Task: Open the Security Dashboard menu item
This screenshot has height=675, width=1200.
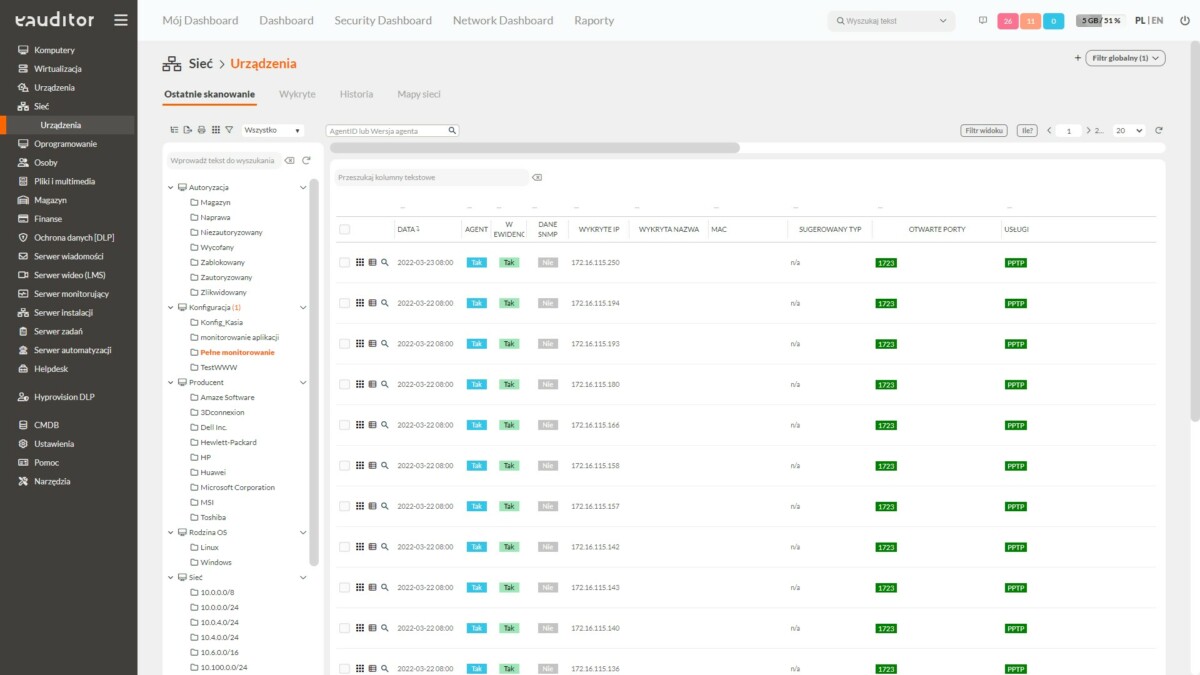Action: coord(382,20)
